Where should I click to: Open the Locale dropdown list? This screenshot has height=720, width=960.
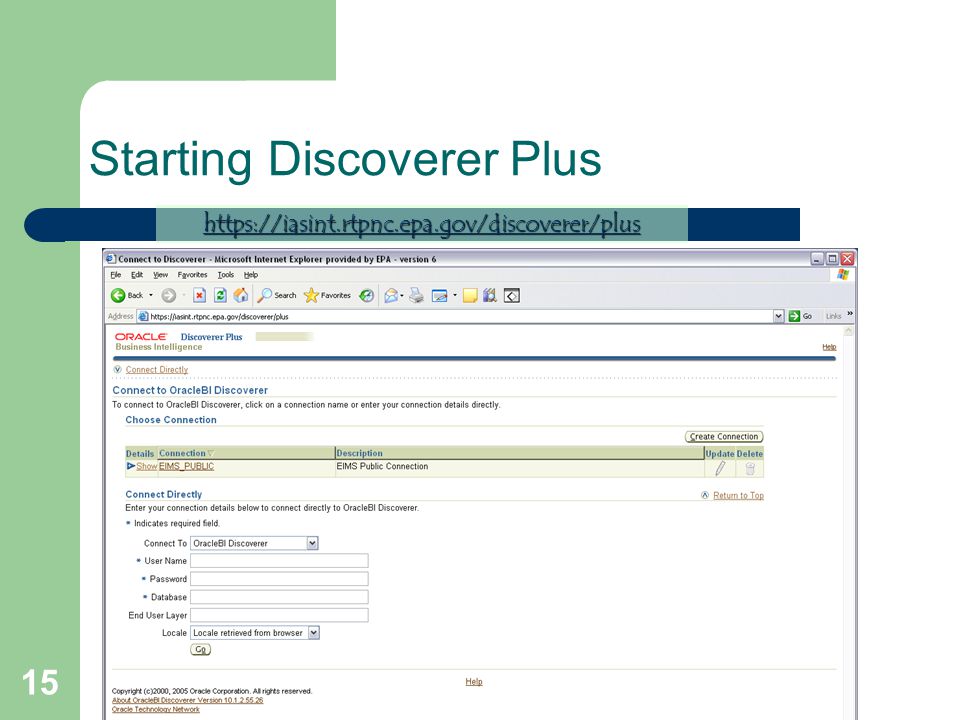(x=313, y=632)
